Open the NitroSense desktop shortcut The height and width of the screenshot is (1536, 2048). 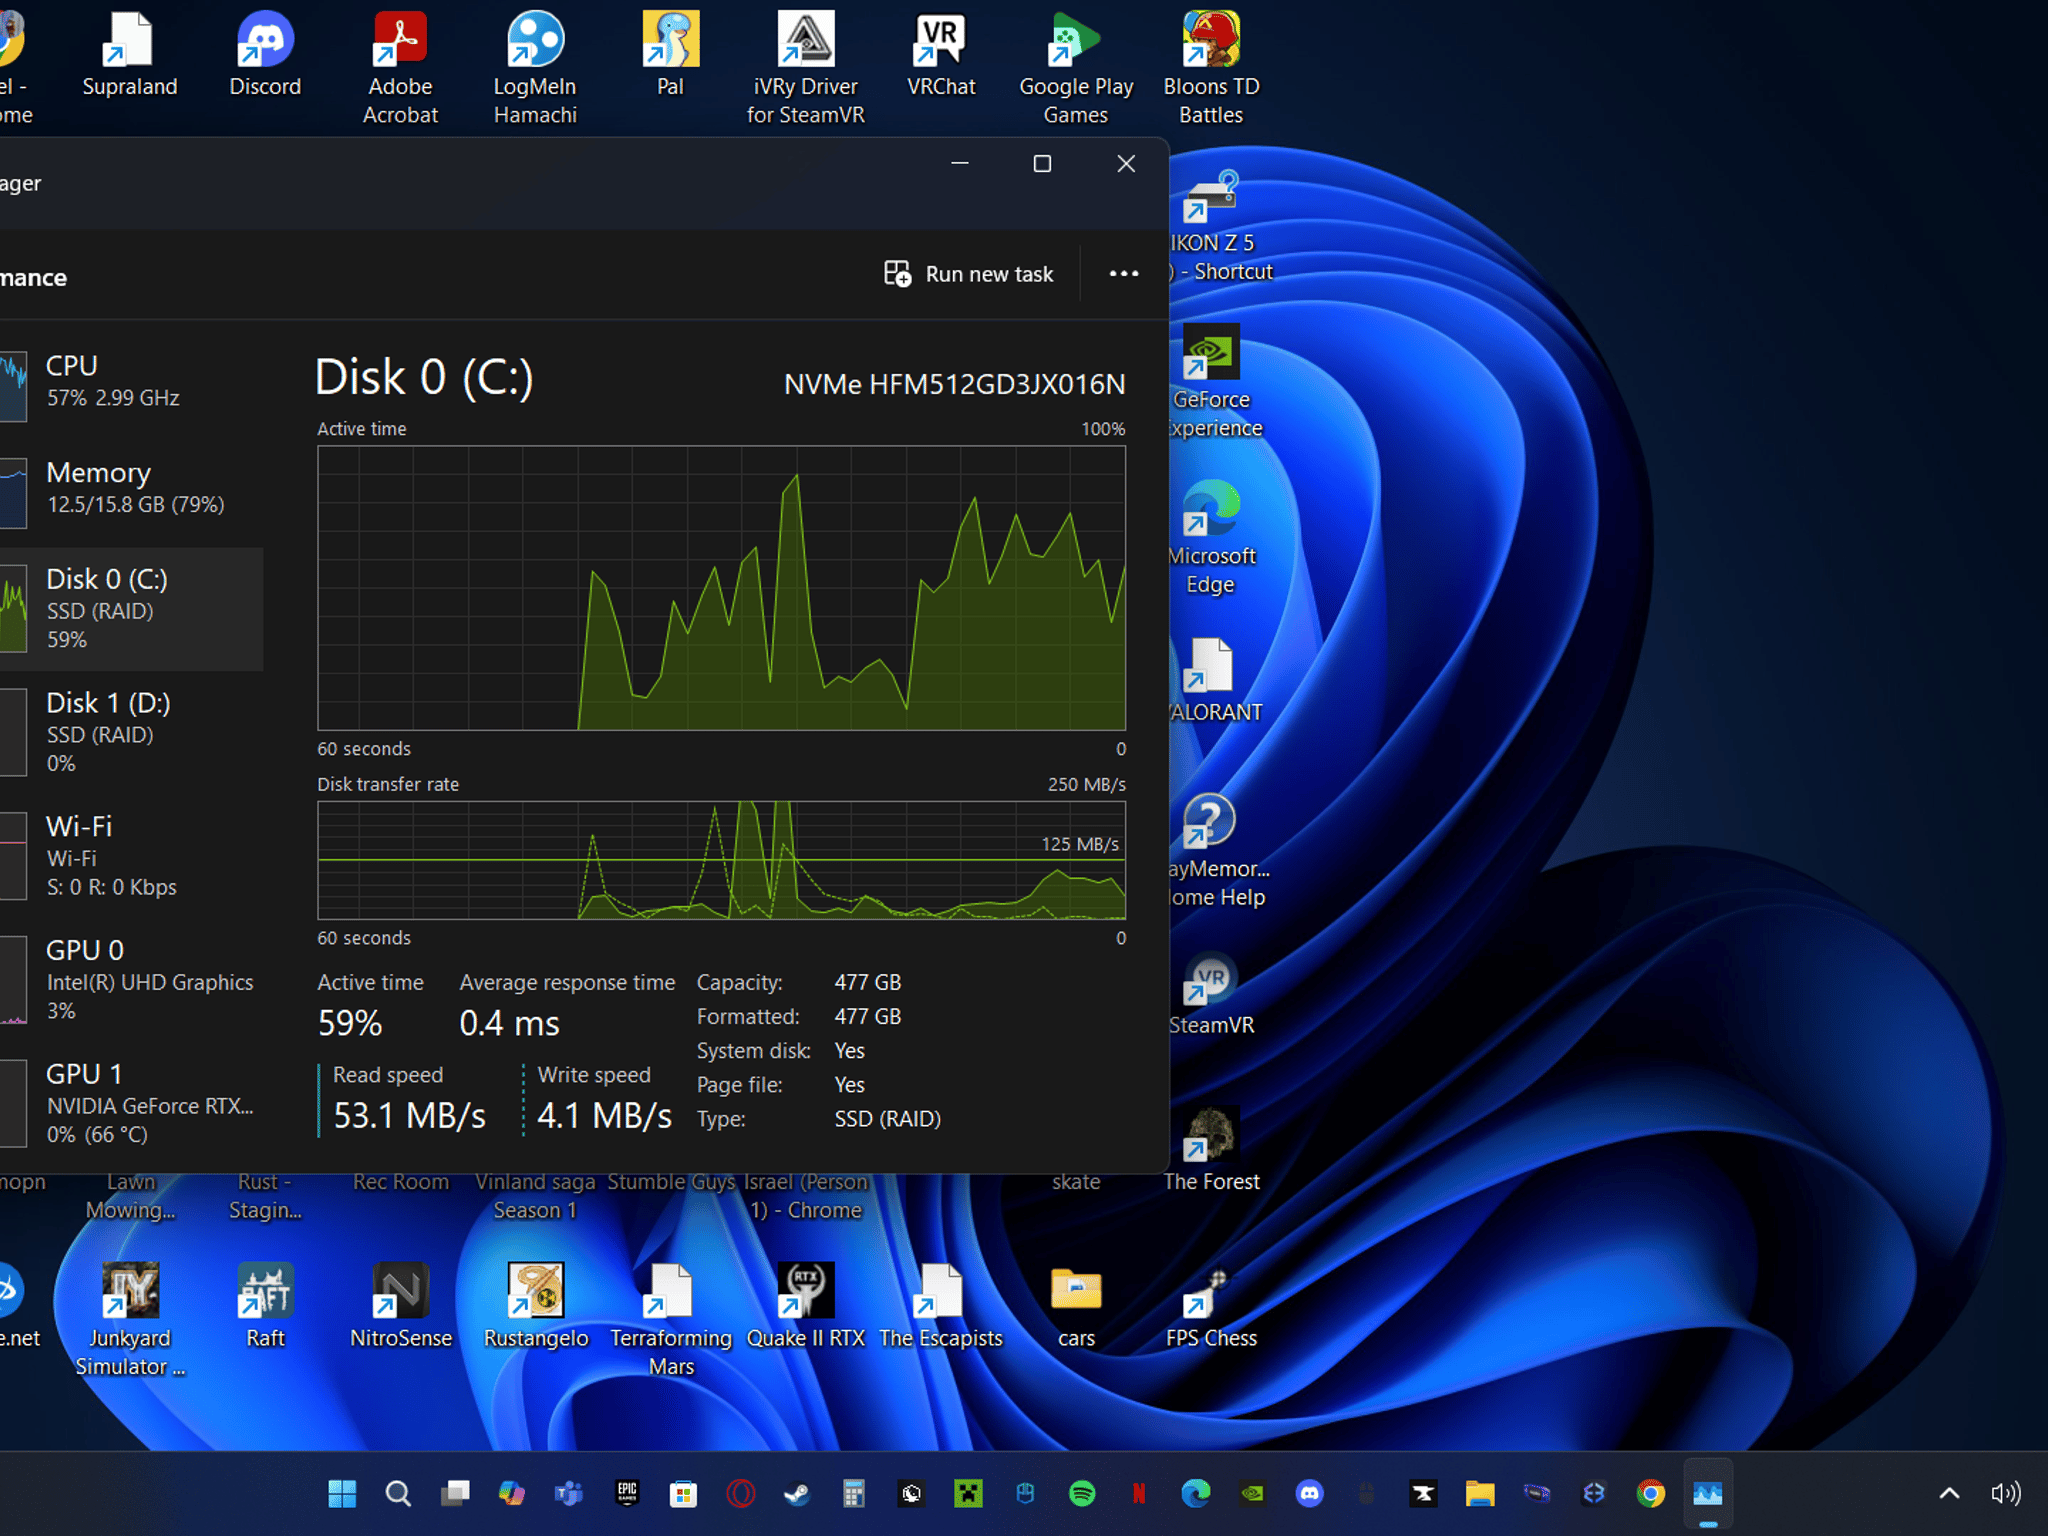[400, 1306]
